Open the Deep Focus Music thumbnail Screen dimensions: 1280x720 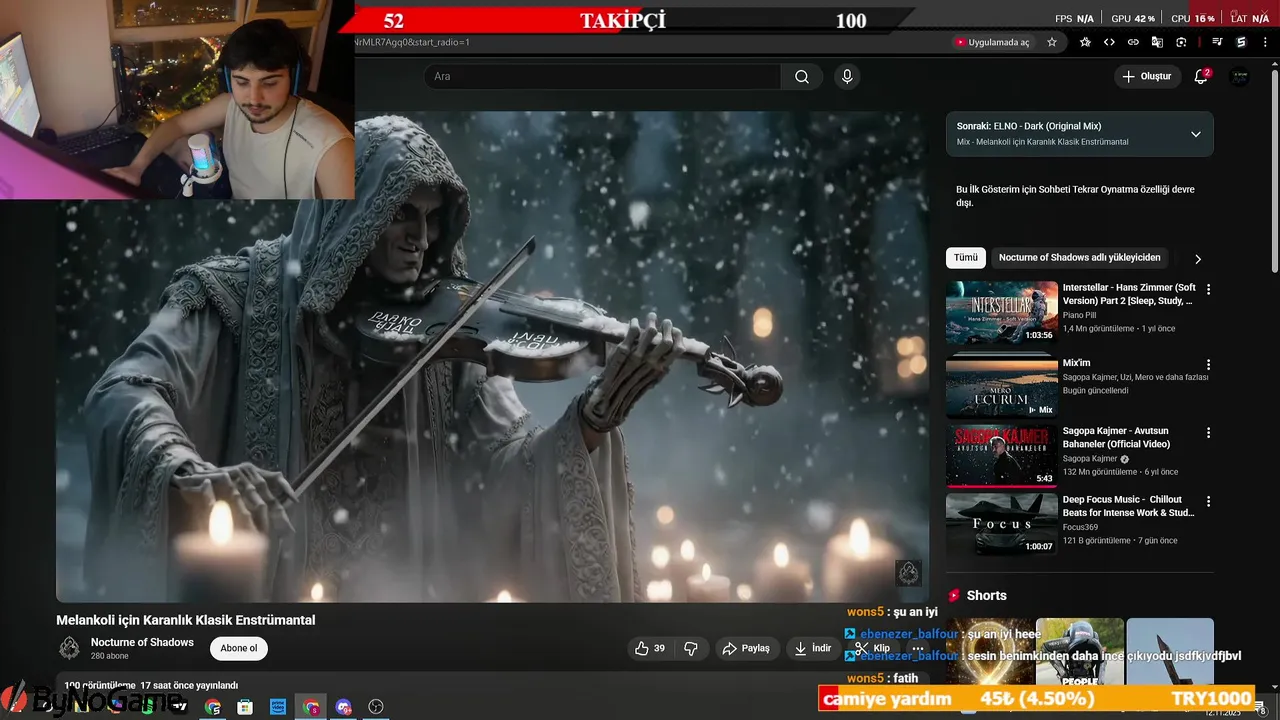tap(1001, 523)
